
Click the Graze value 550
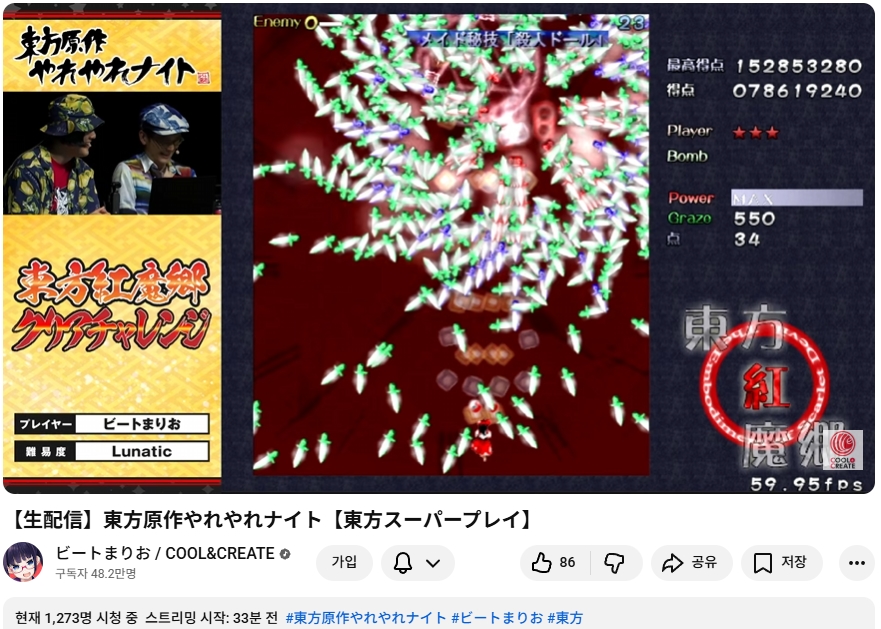tap(755, 219)
